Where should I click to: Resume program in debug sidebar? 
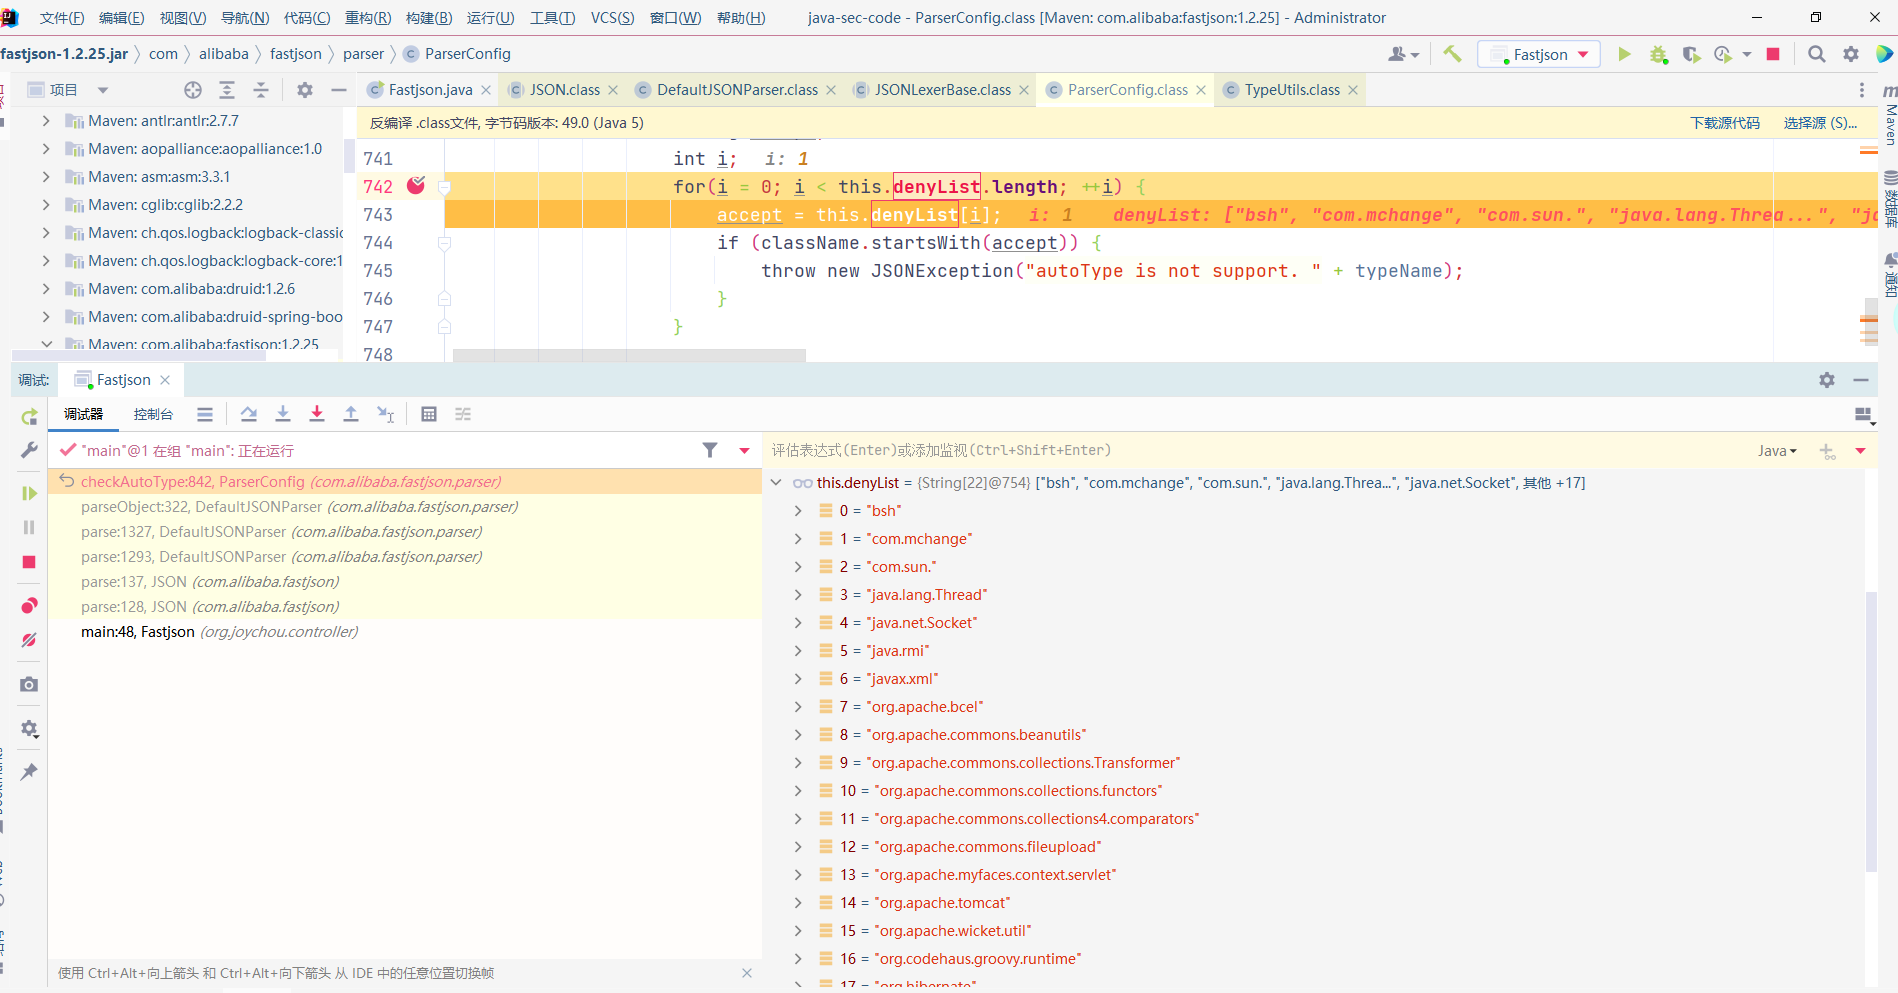(29, 493)
